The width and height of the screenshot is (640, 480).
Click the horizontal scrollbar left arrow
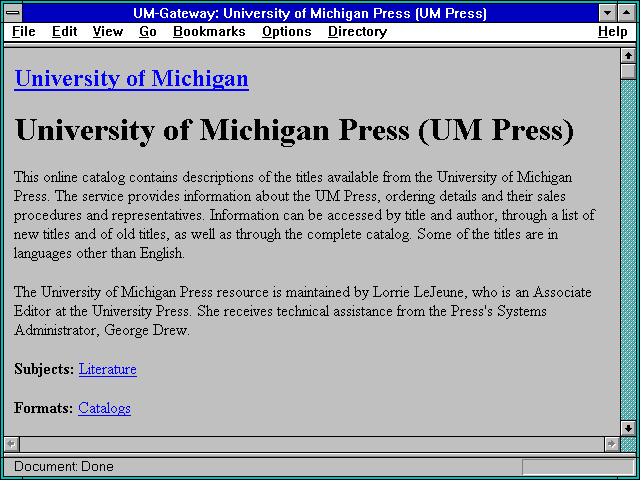point(11,444)
